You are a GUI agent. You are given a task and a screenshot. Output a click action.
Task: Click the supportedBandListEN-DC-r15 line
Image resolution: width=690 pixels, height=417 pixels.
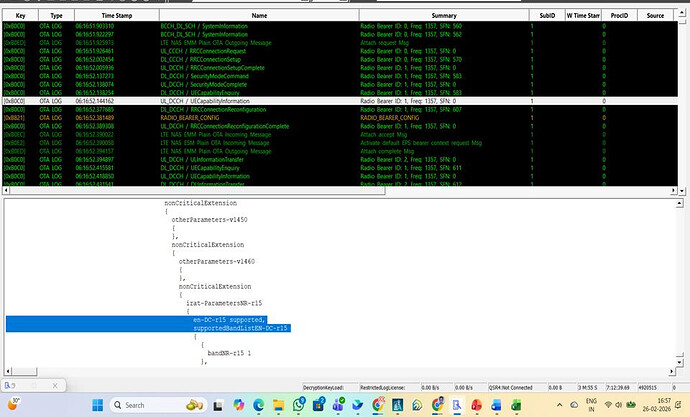click(x=240, y=328)
